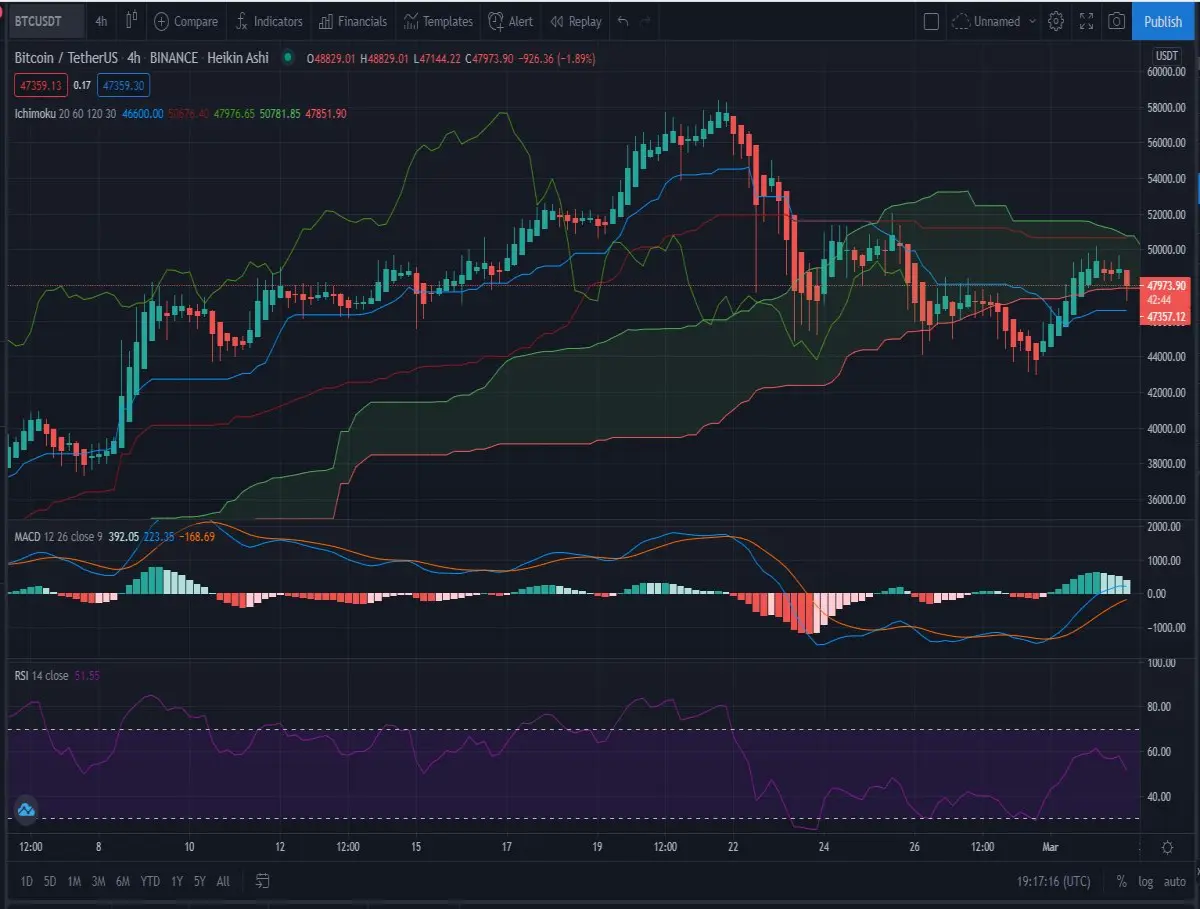
Task: Select the YTD date range
Action: (150, 881)
